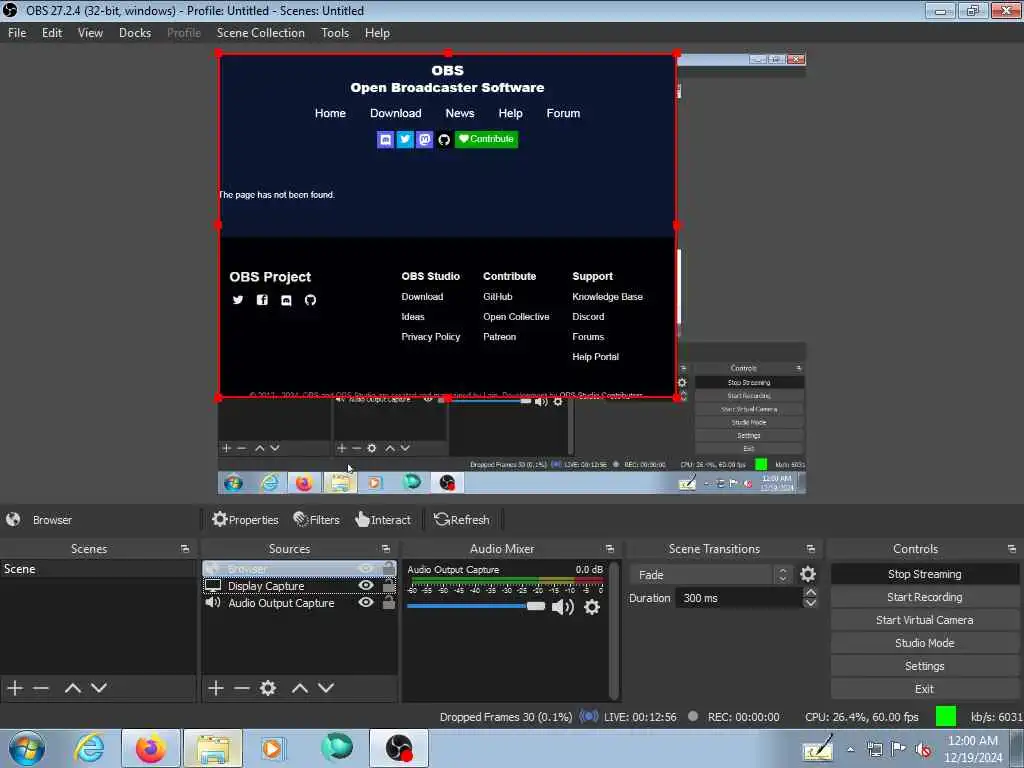
Task: Open the Fade transition dropdown
Action: 711,575
